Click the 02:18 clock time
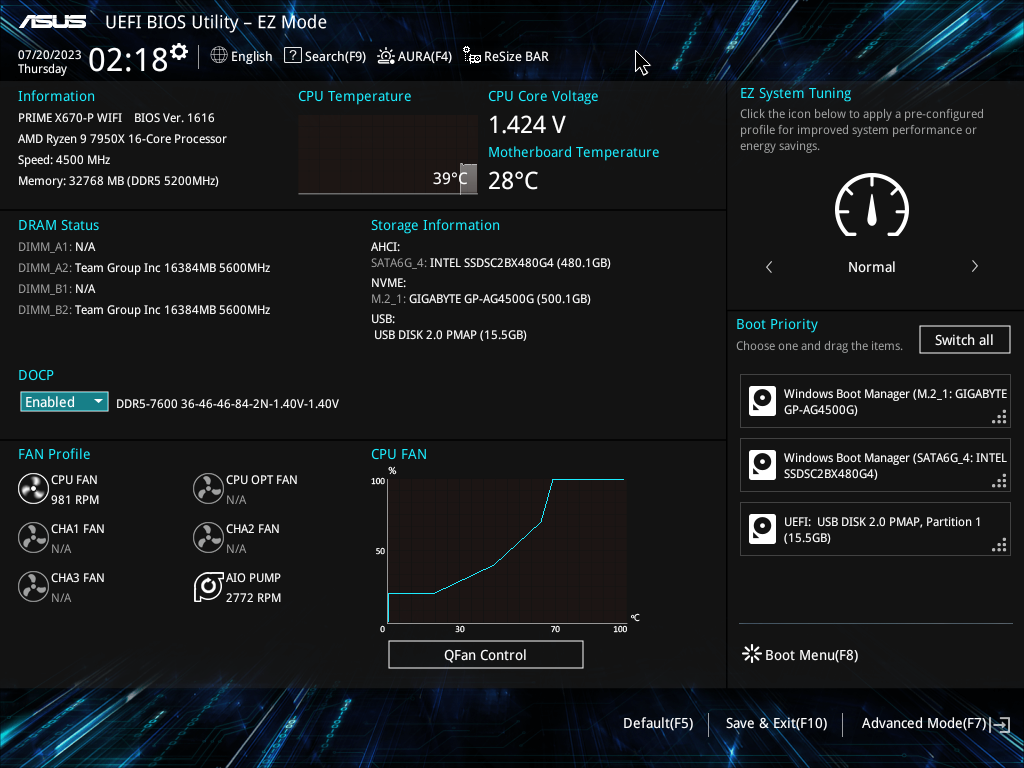Image resolution: width=1024 pixels, height=768 pixels. [x=128, y=59]
